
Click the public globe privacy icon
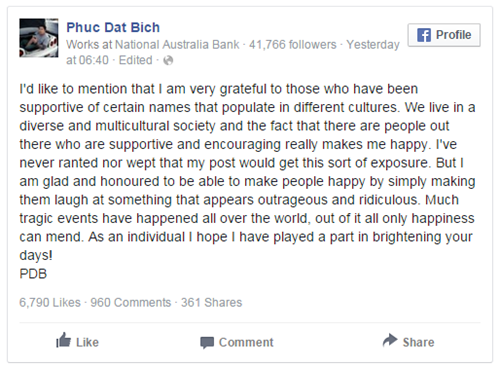coord(168,60)
